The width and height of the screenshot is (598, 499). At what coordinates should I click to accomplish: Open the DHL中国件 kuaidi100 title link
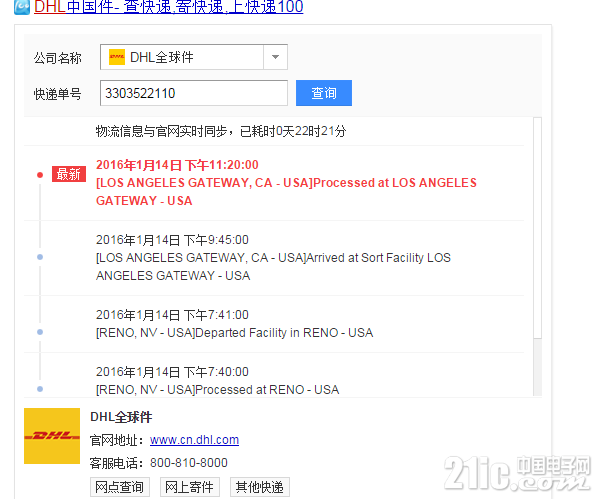(169, 7)
